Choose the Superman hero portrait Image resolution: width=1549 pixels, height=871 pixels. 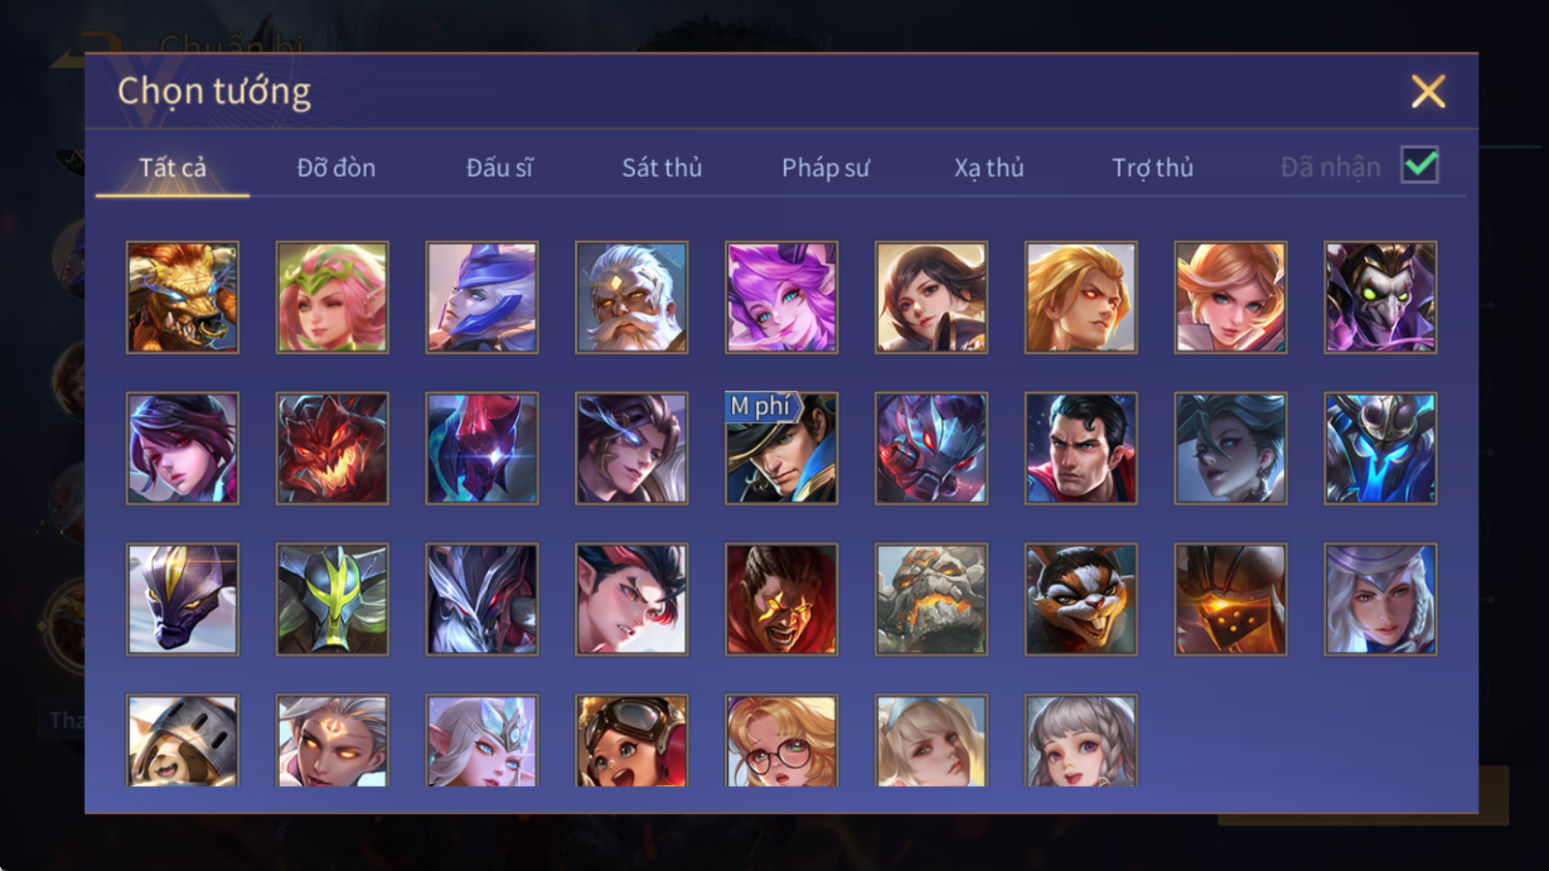coord(1080,448)
